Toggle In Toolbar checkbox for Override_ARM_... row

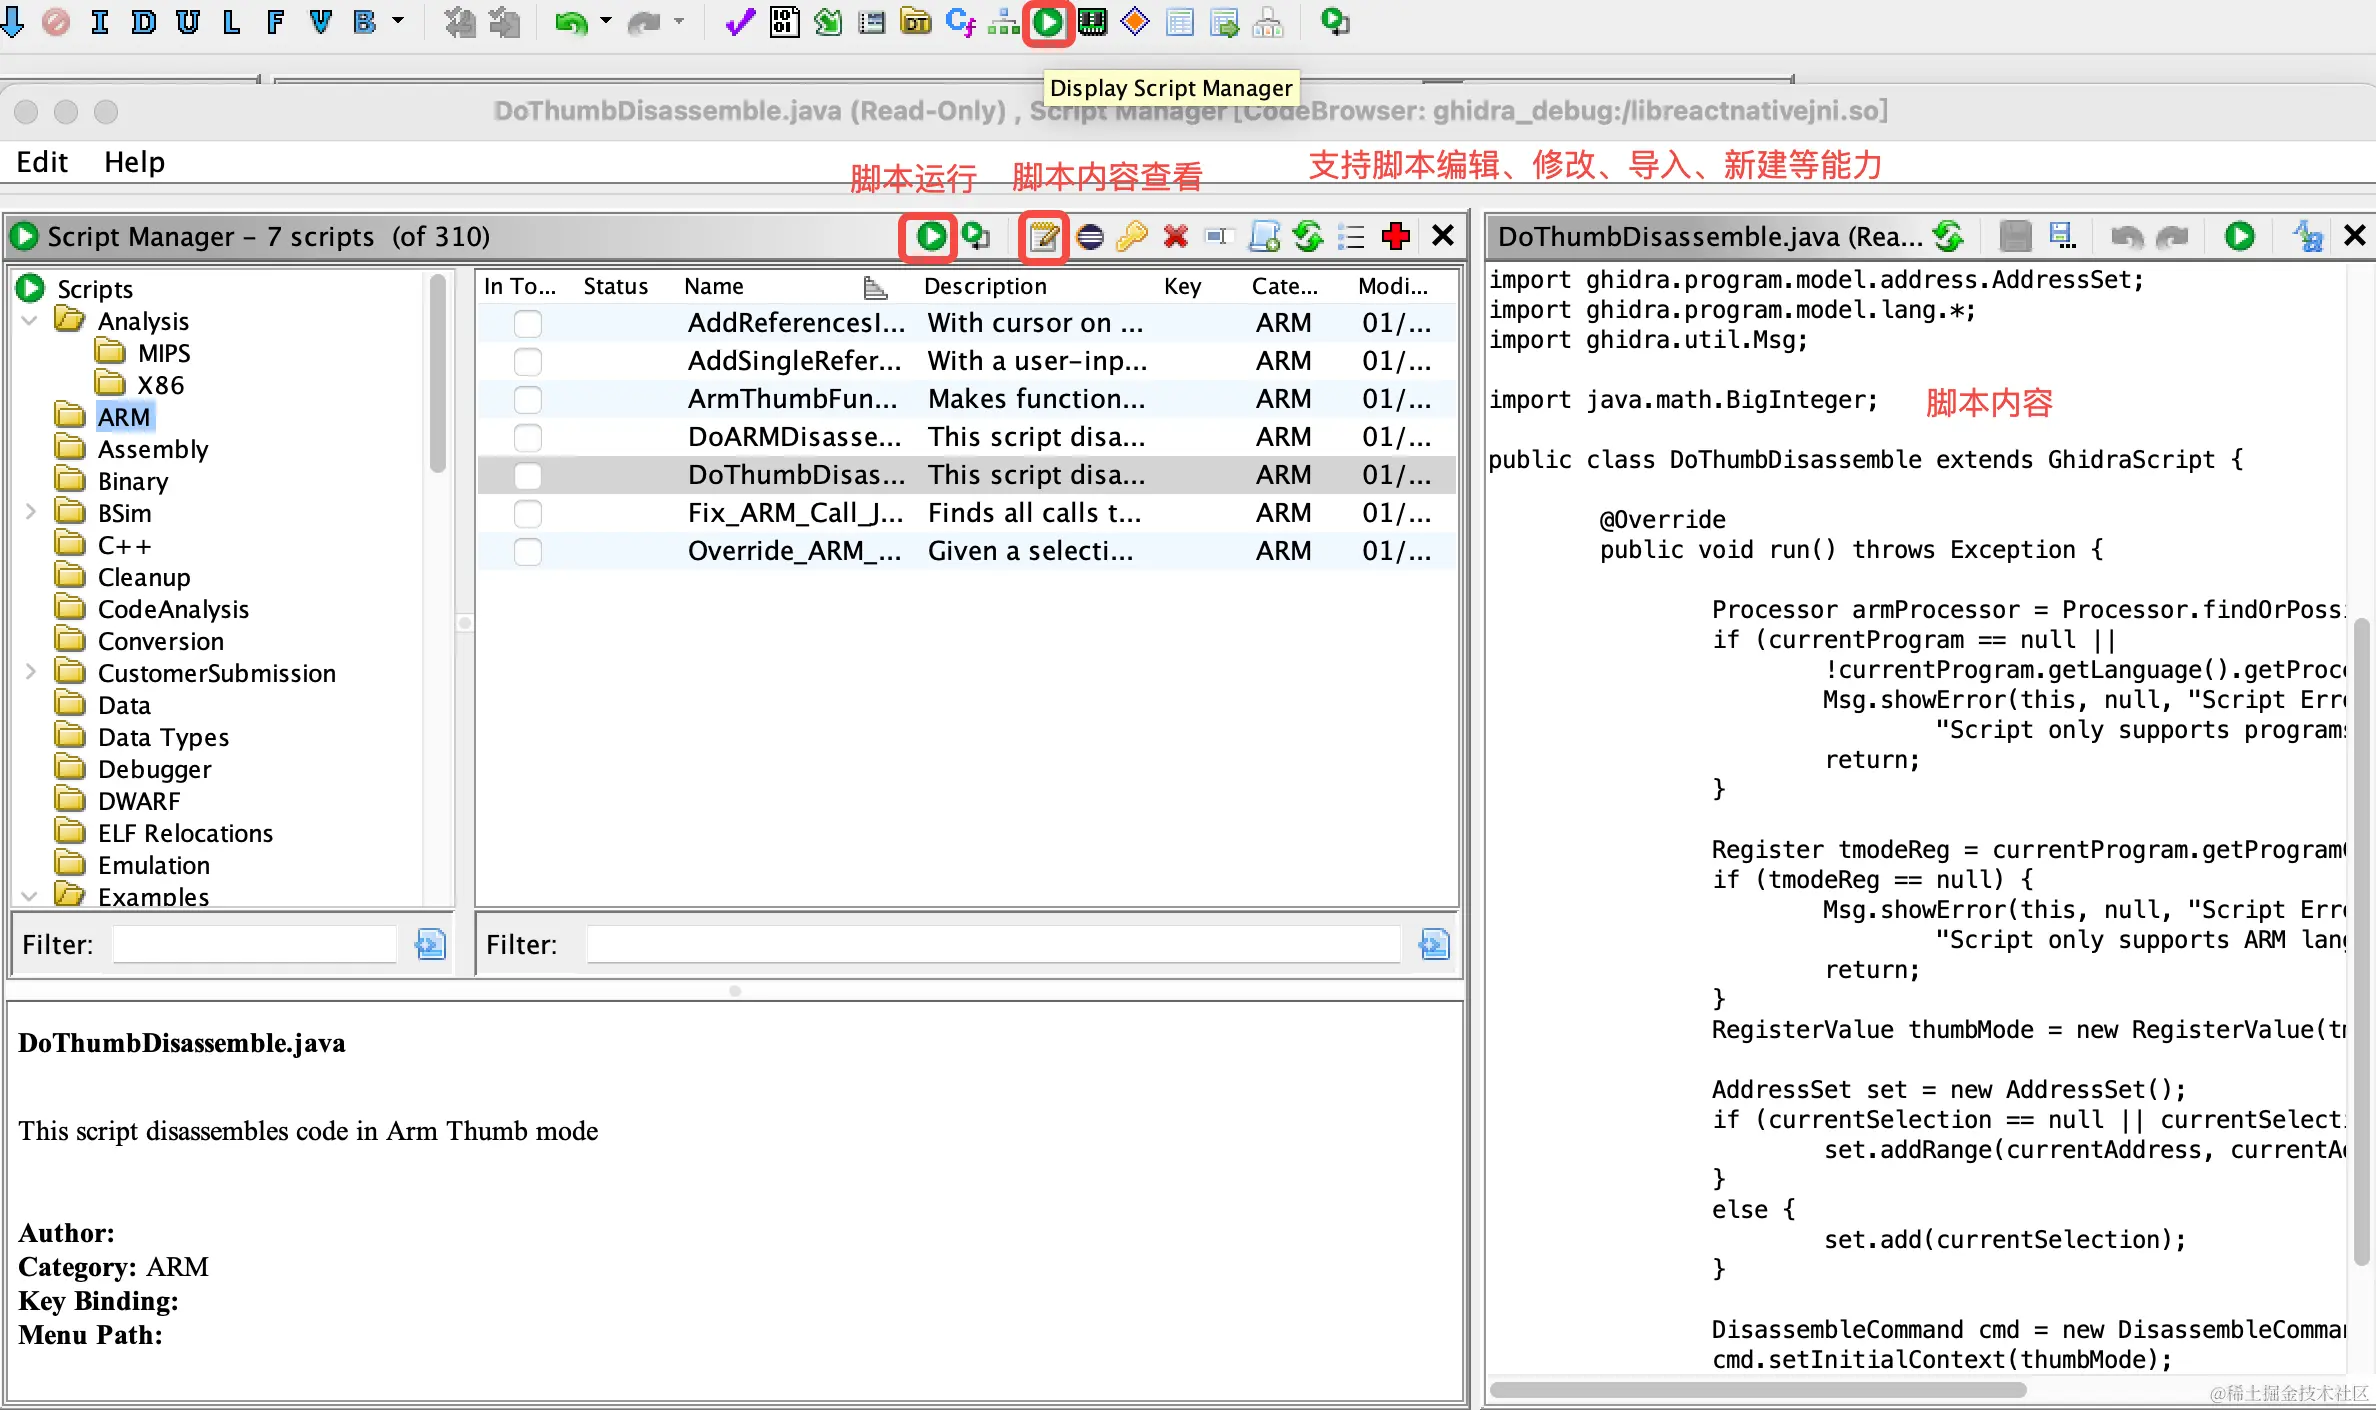pos(527,551)
